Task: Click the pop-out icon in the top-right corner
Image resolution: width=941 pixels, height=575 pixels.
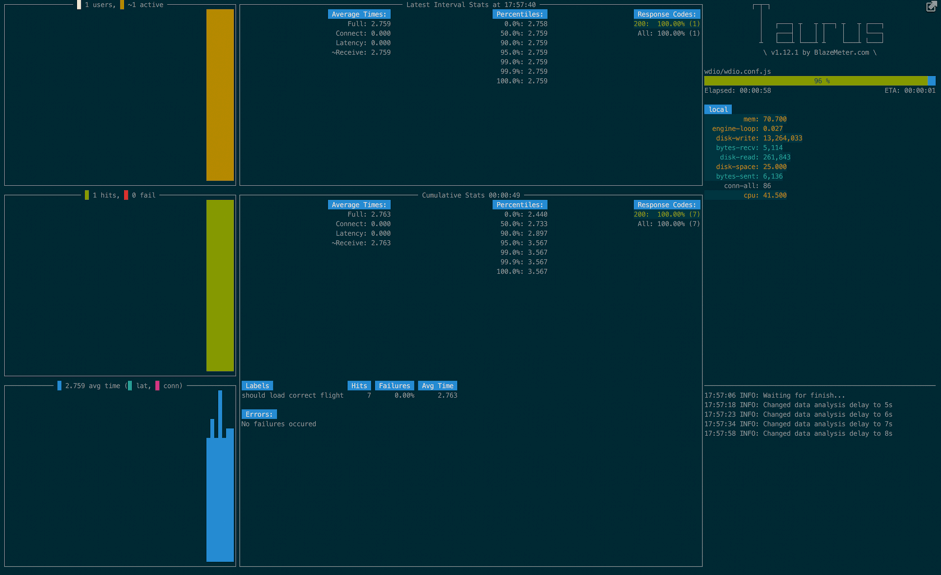Action: point(931,7)
